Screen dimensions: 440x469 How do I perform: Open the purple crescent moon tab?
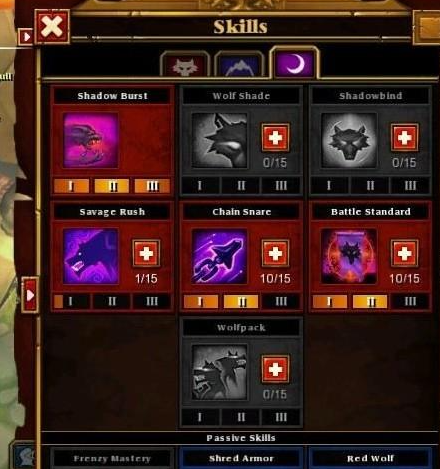295,63
